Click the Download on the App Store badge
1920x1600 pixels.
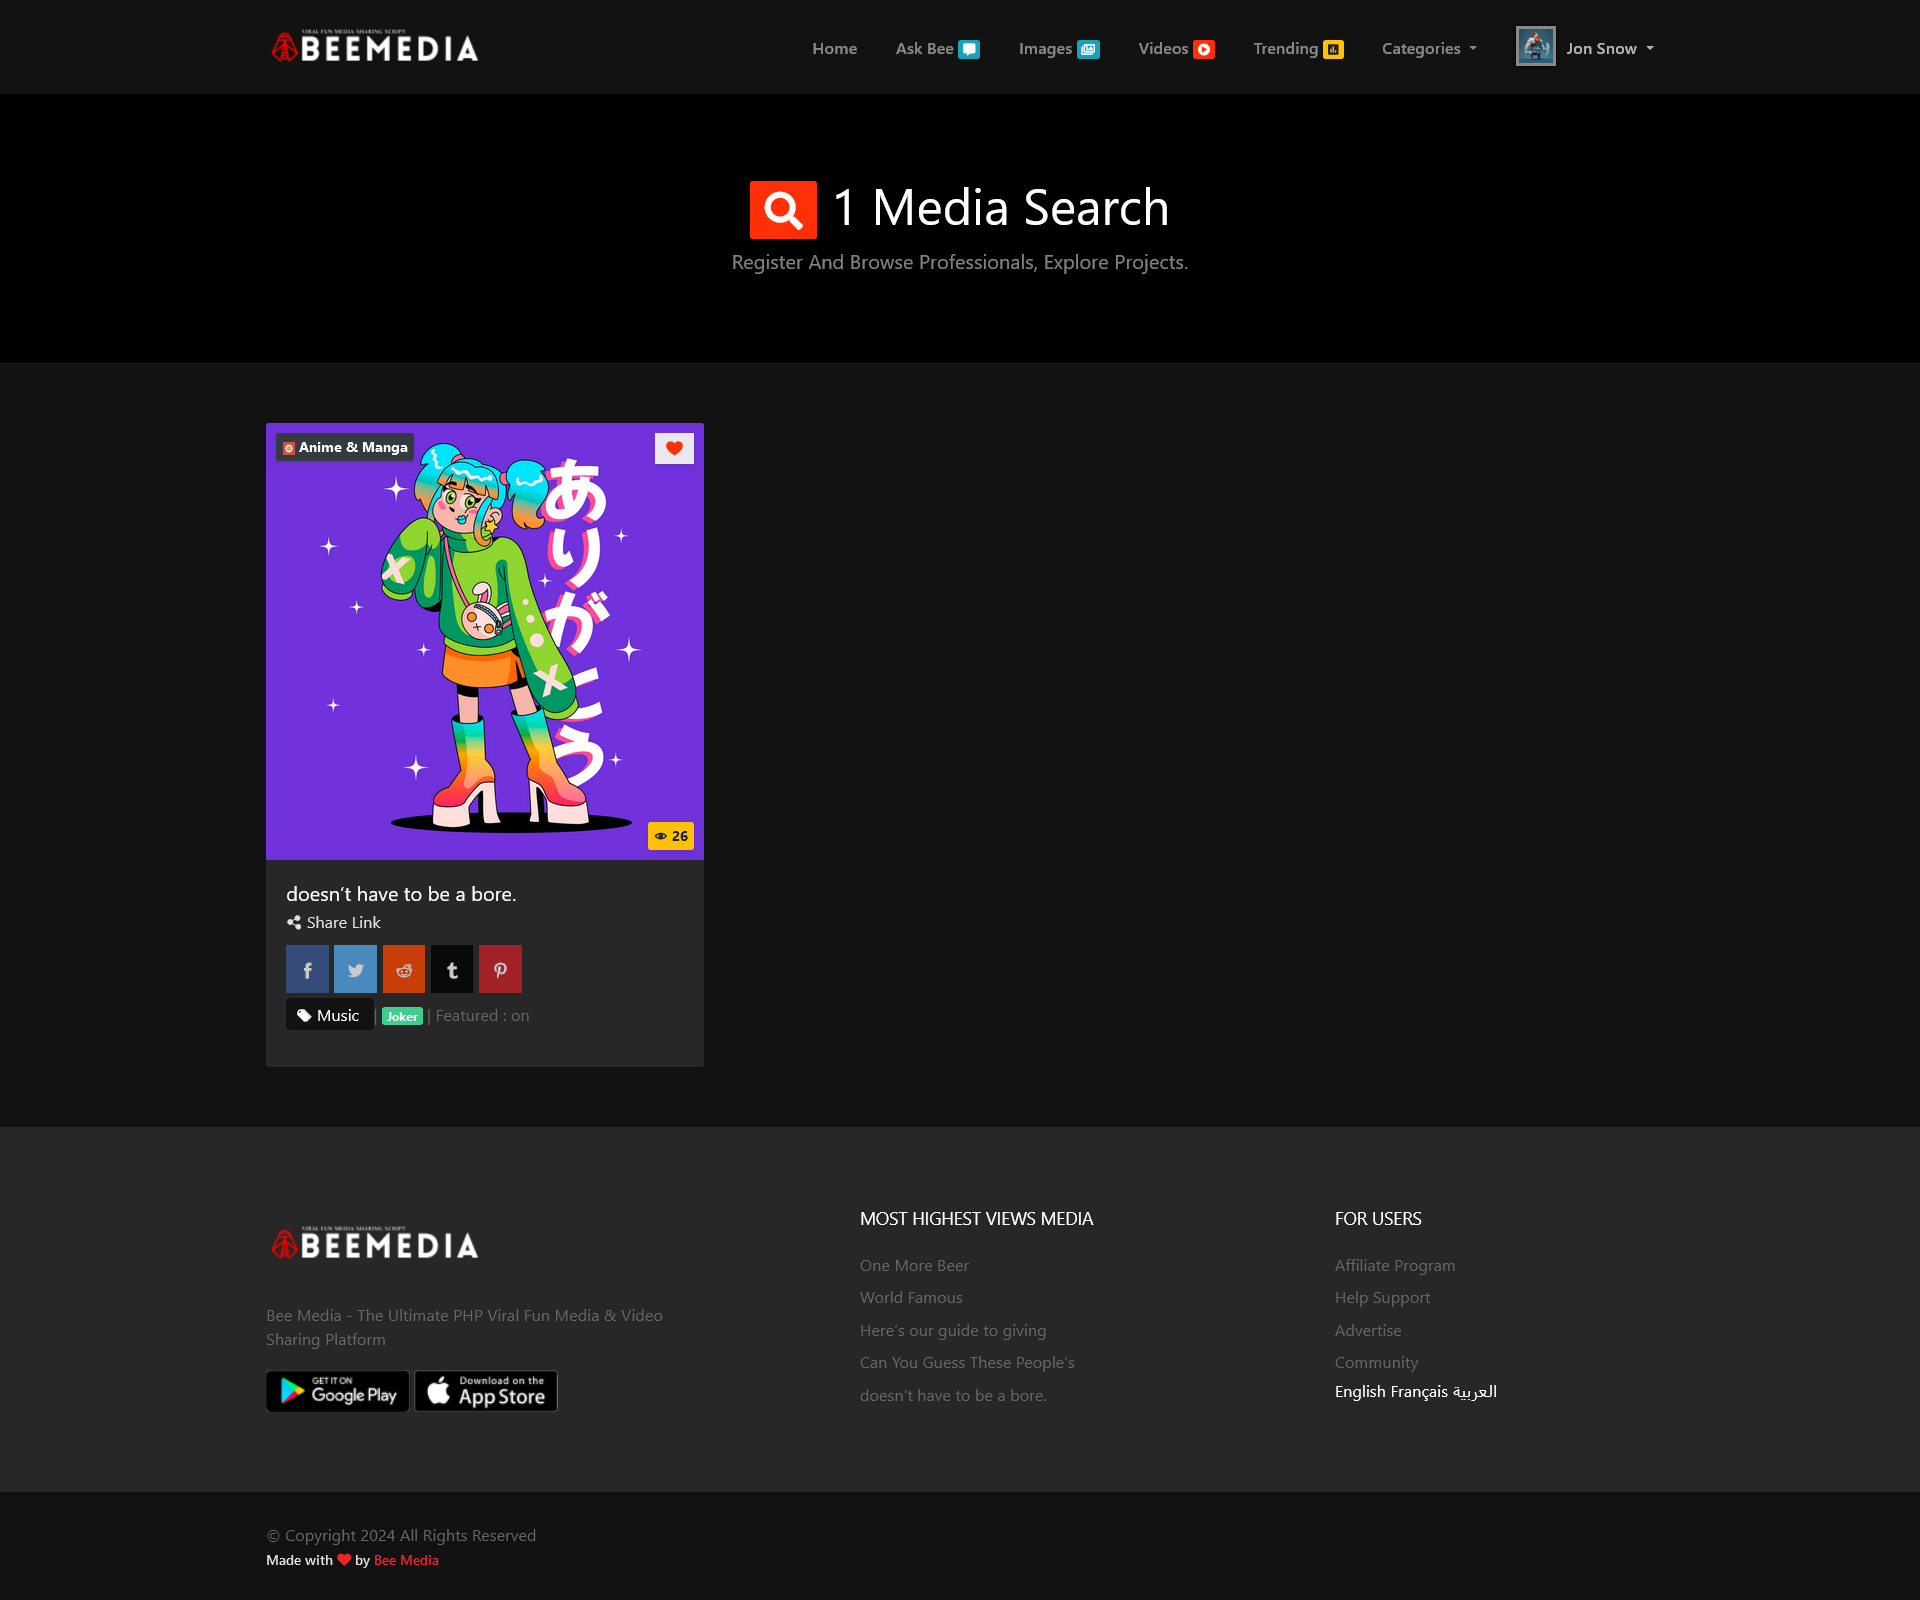coord(485,1390)
